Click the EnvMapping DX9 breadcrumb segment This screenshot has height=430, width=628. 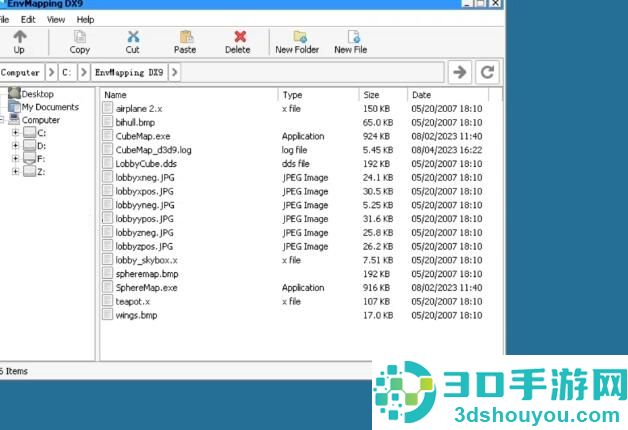129,72
